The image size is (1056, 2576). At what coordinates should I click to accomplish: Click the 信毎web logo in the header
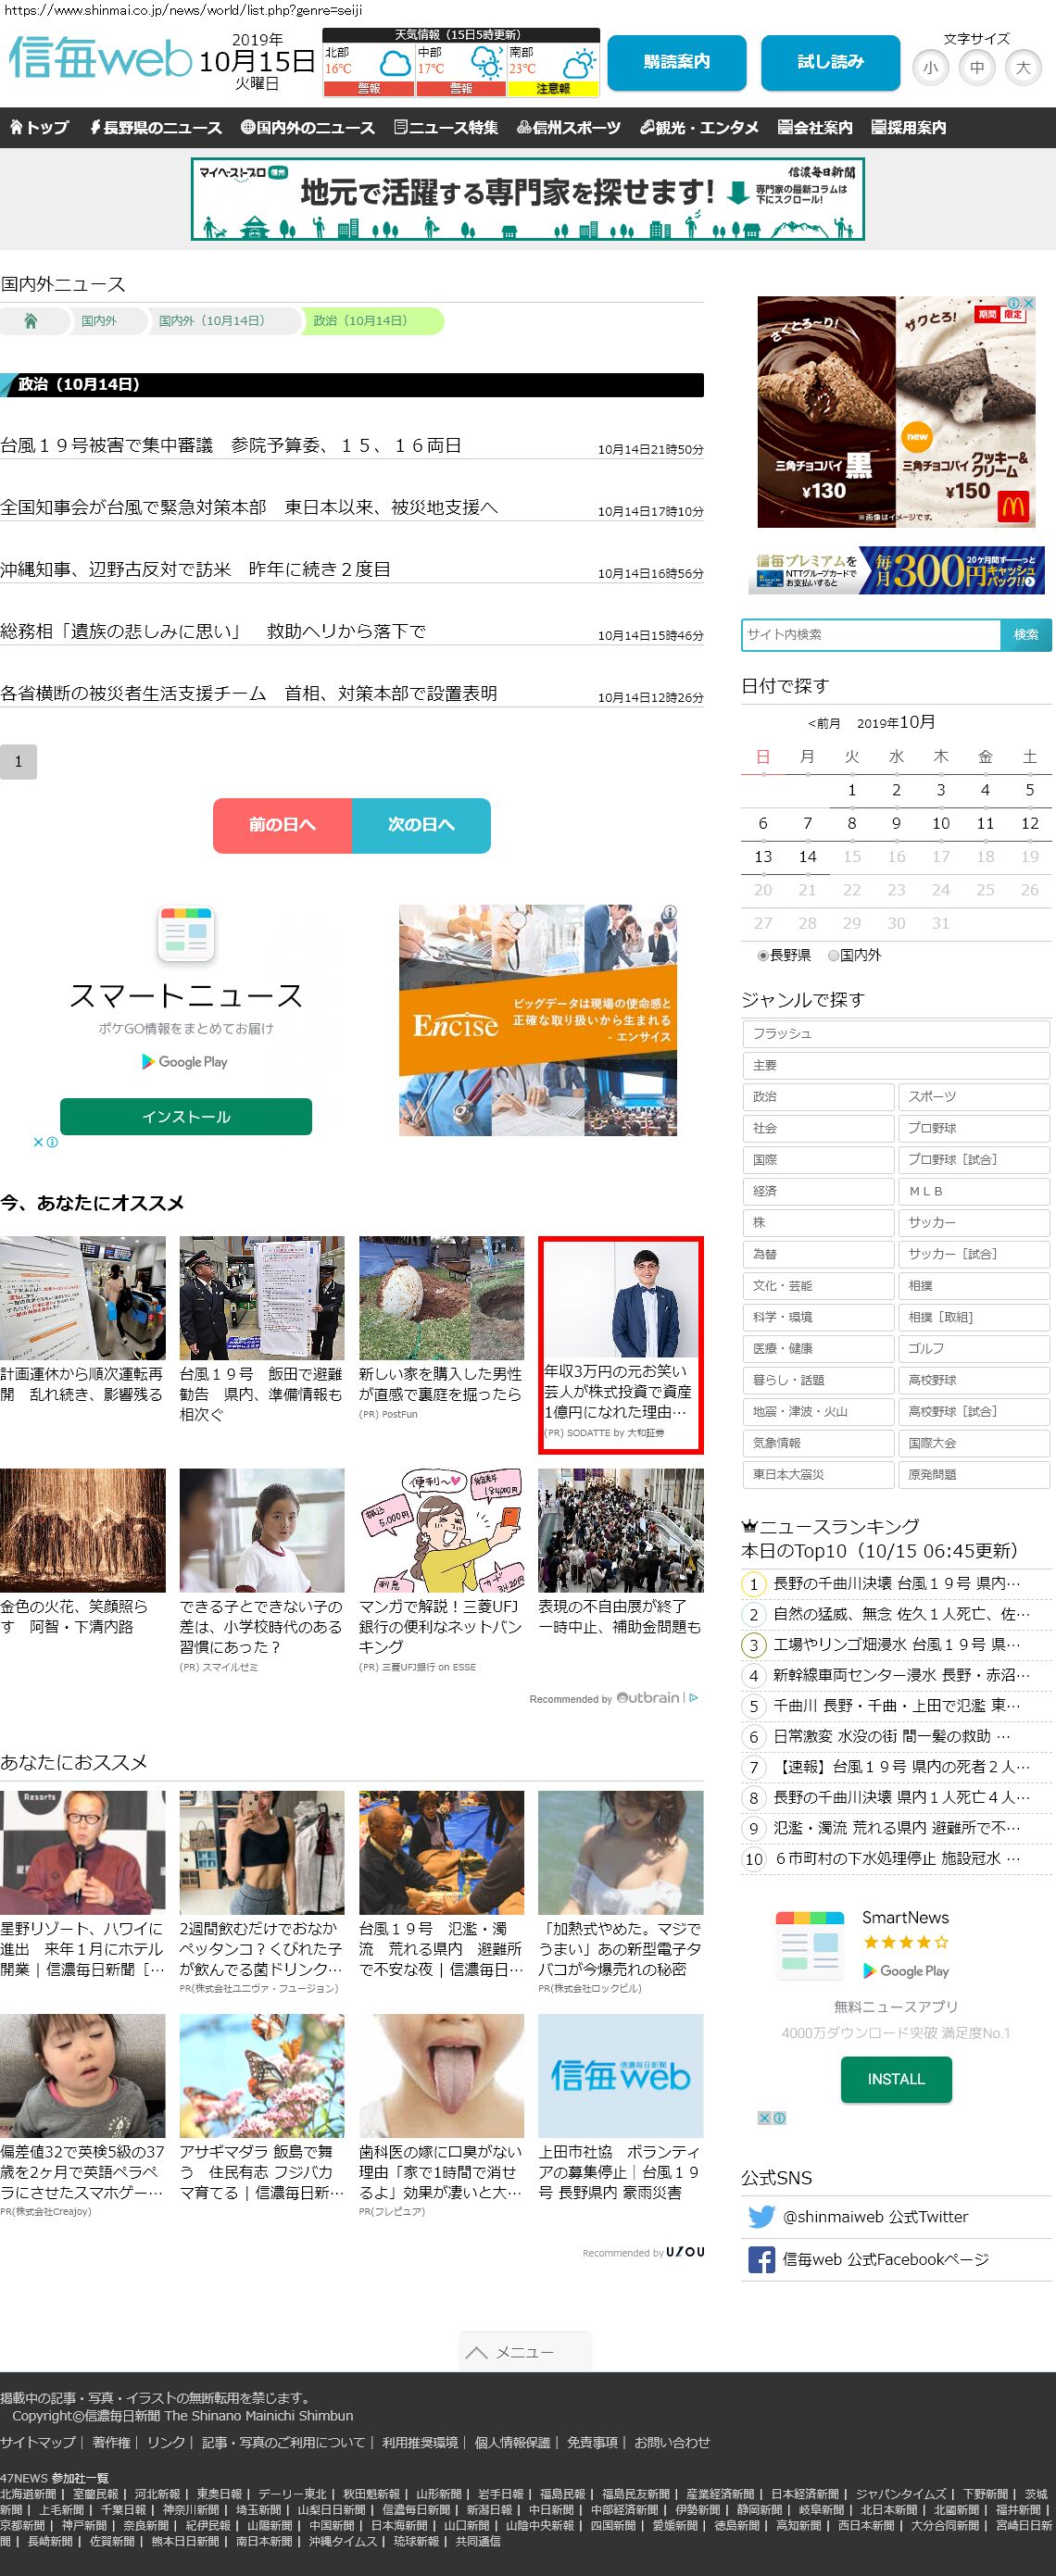(100, 59)
